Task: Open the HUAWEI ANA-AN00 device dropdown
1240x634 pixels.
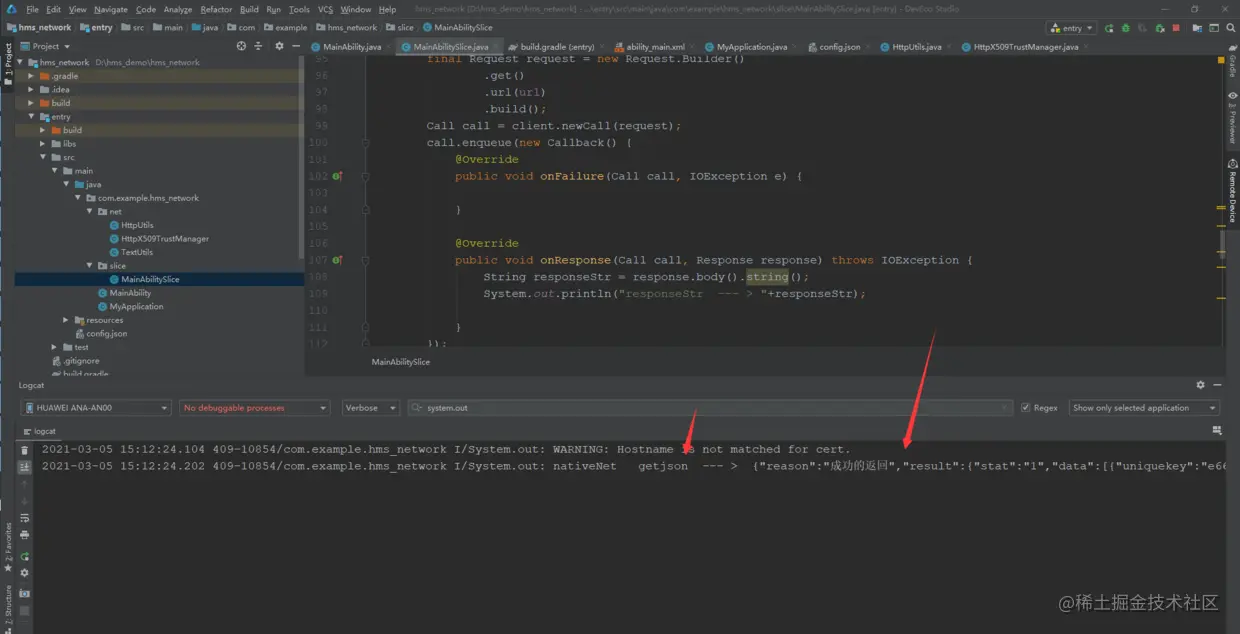Action: pos(96,408)
